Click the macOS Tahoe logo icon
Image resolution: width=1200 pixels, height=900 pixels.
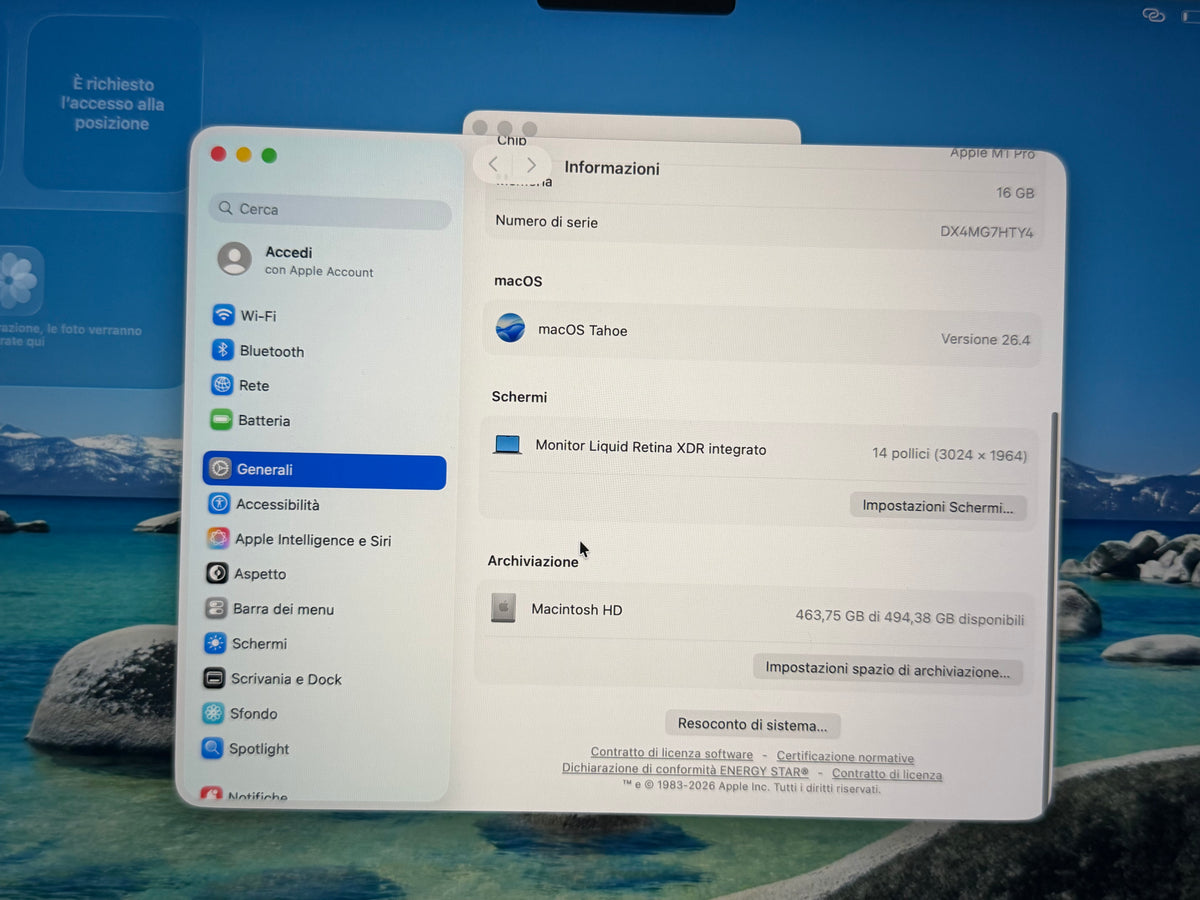tap(511, 328)
